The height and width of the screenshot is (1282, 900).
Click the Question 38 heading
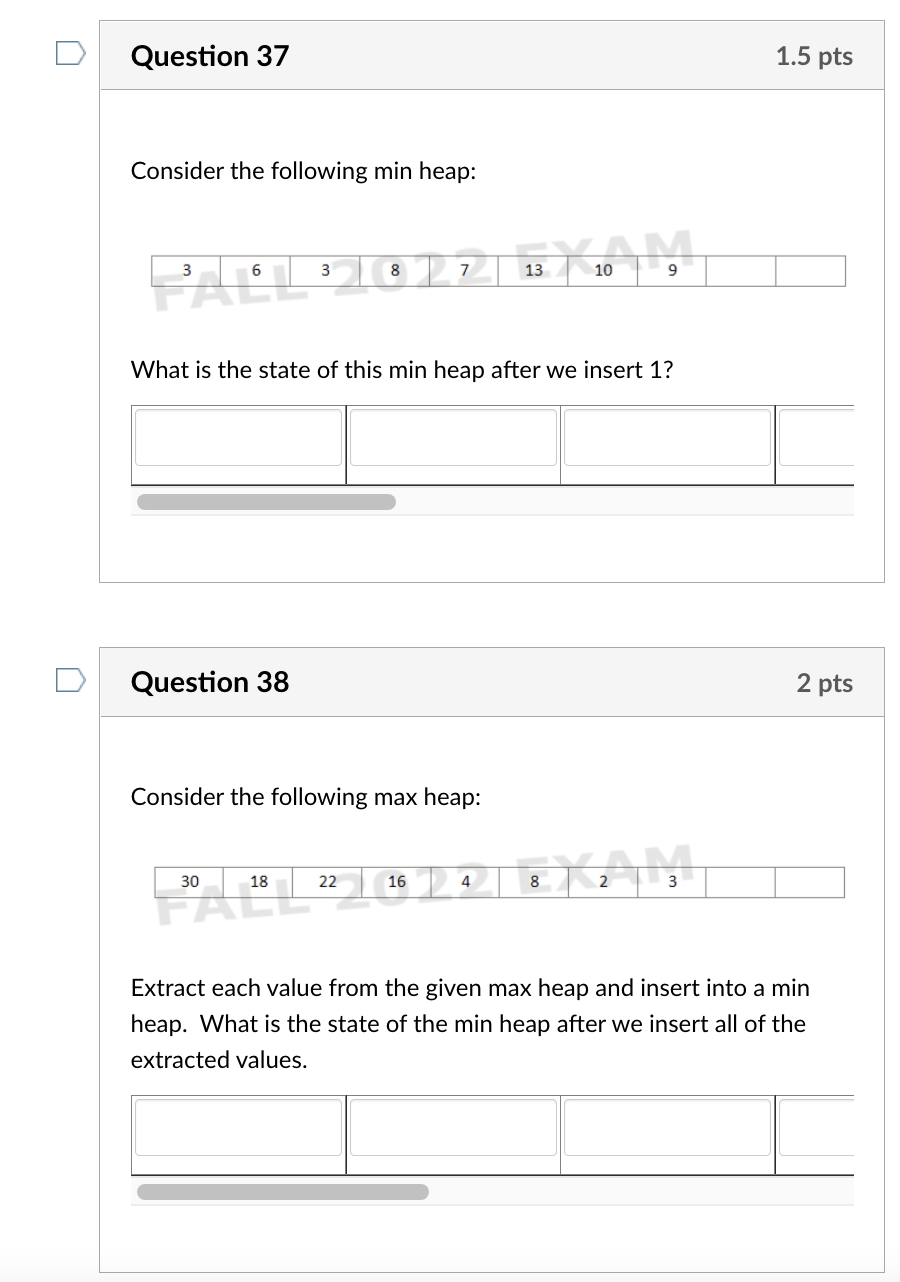coord(209,682)
